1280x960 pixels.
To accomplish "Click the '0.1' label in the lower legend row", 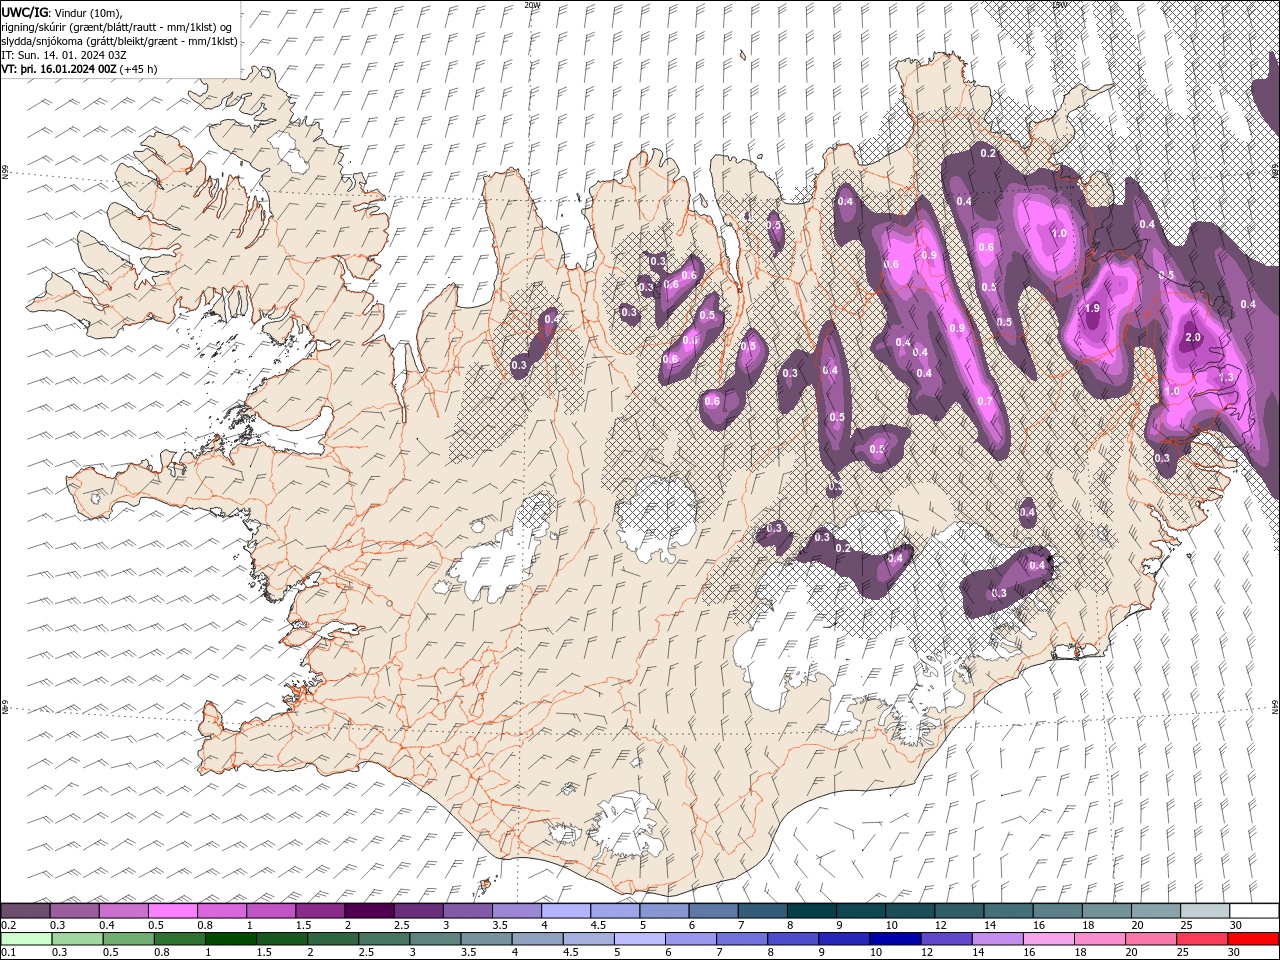I will pos(9,953).
